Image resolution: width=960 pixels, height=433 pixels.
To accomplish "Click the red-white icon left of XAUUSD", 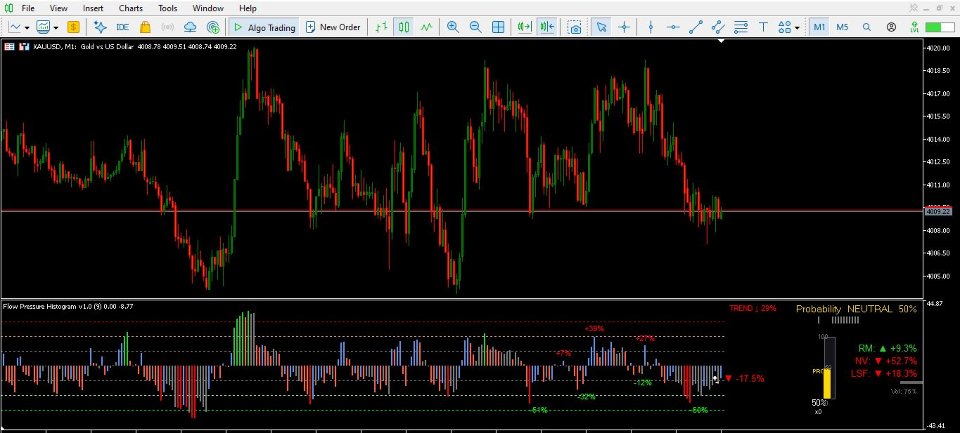I will [24, 47].
